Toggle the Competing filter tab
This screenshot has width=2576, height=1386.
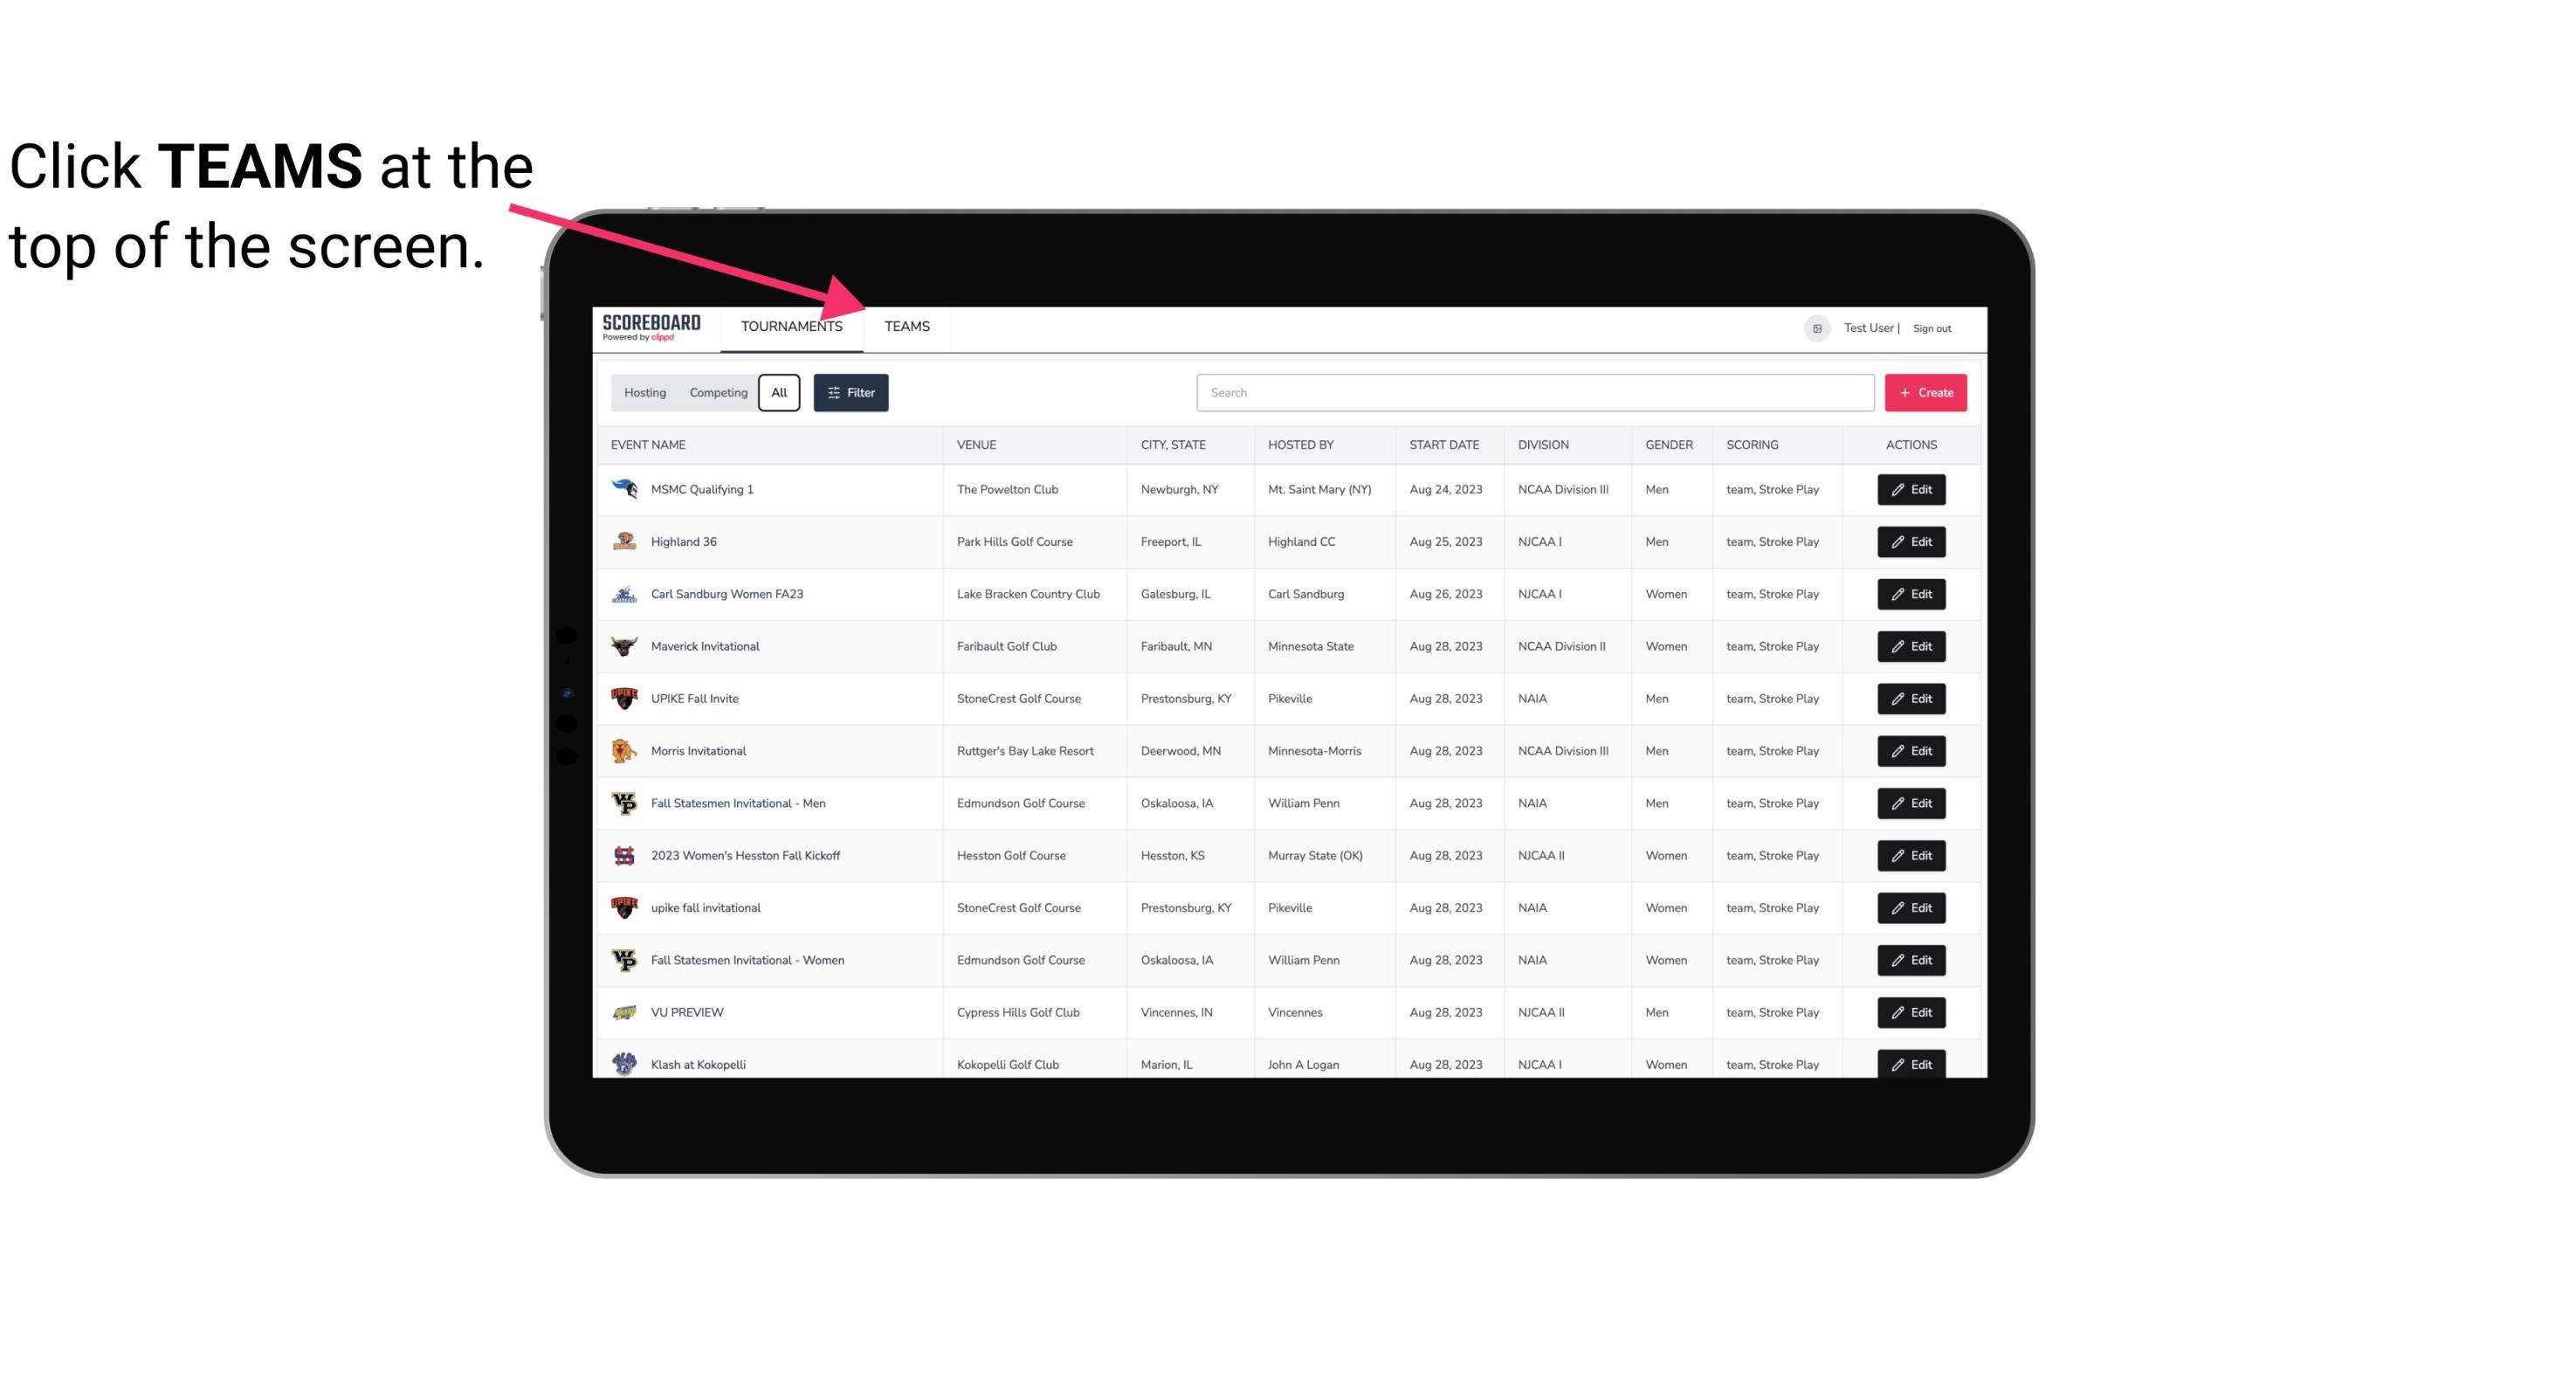(x=715, y=393)
